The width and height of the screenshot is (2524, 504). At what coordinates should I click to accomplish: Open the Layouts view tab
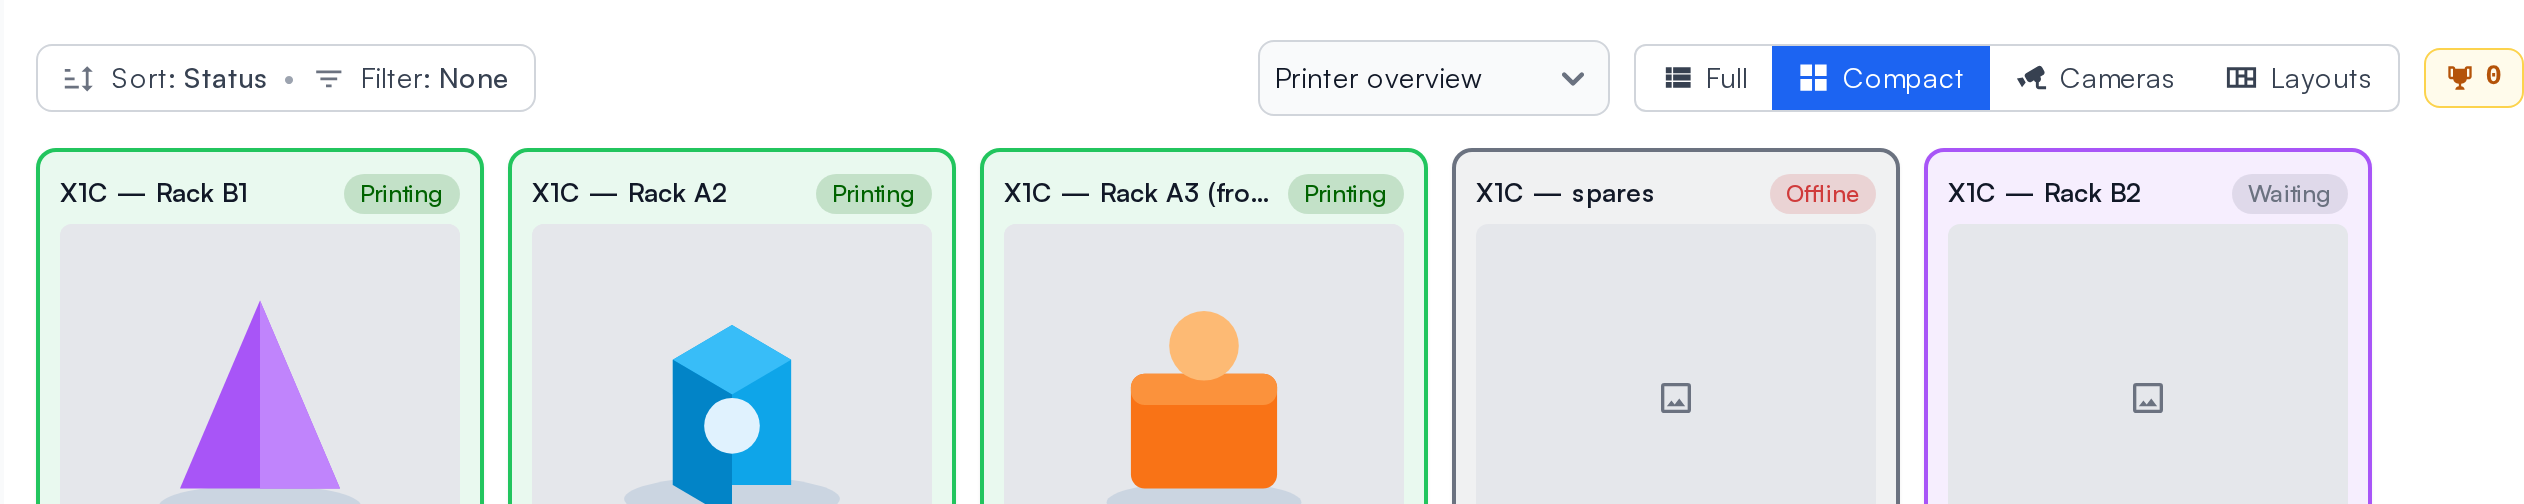tap(2298, 78)
